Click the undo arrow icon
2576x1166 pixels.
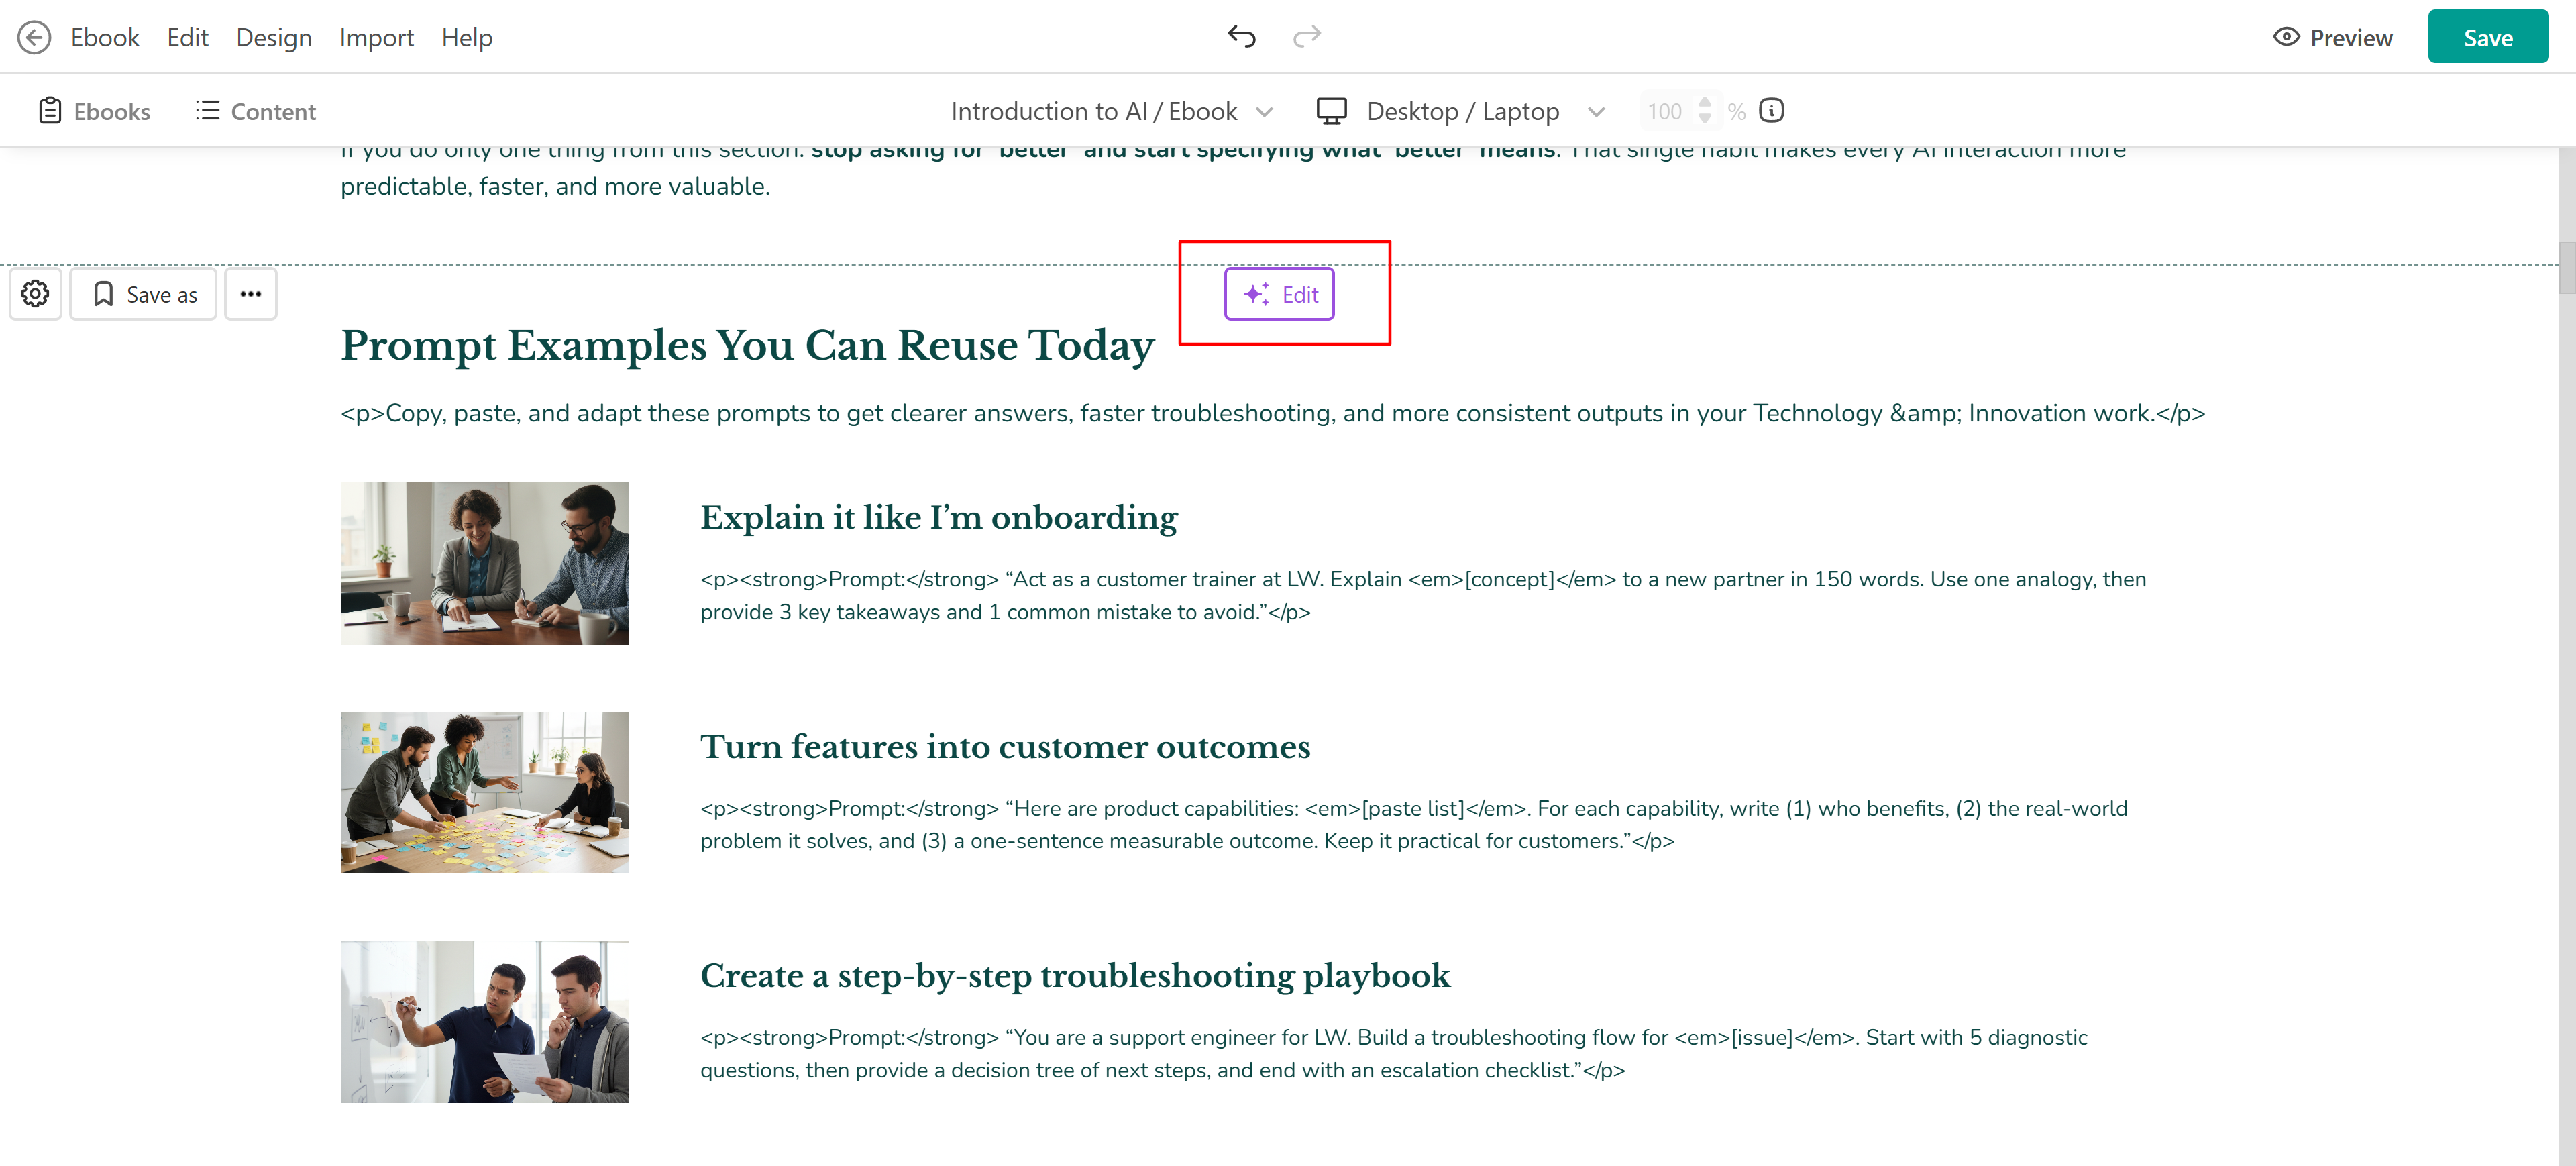click(1241, 37)
